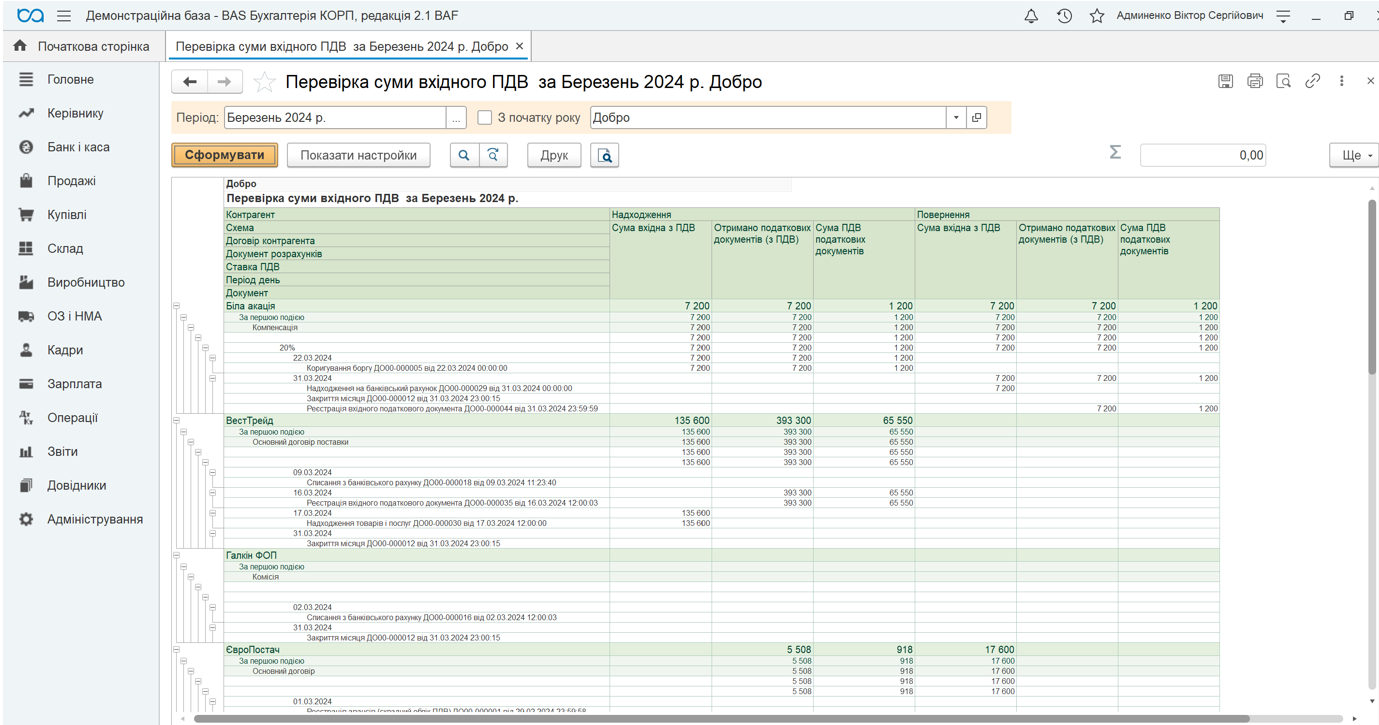Viewport: 1379px width, 725px height.
Task: Click the printer icon in the header
Action: point(1255,81)
